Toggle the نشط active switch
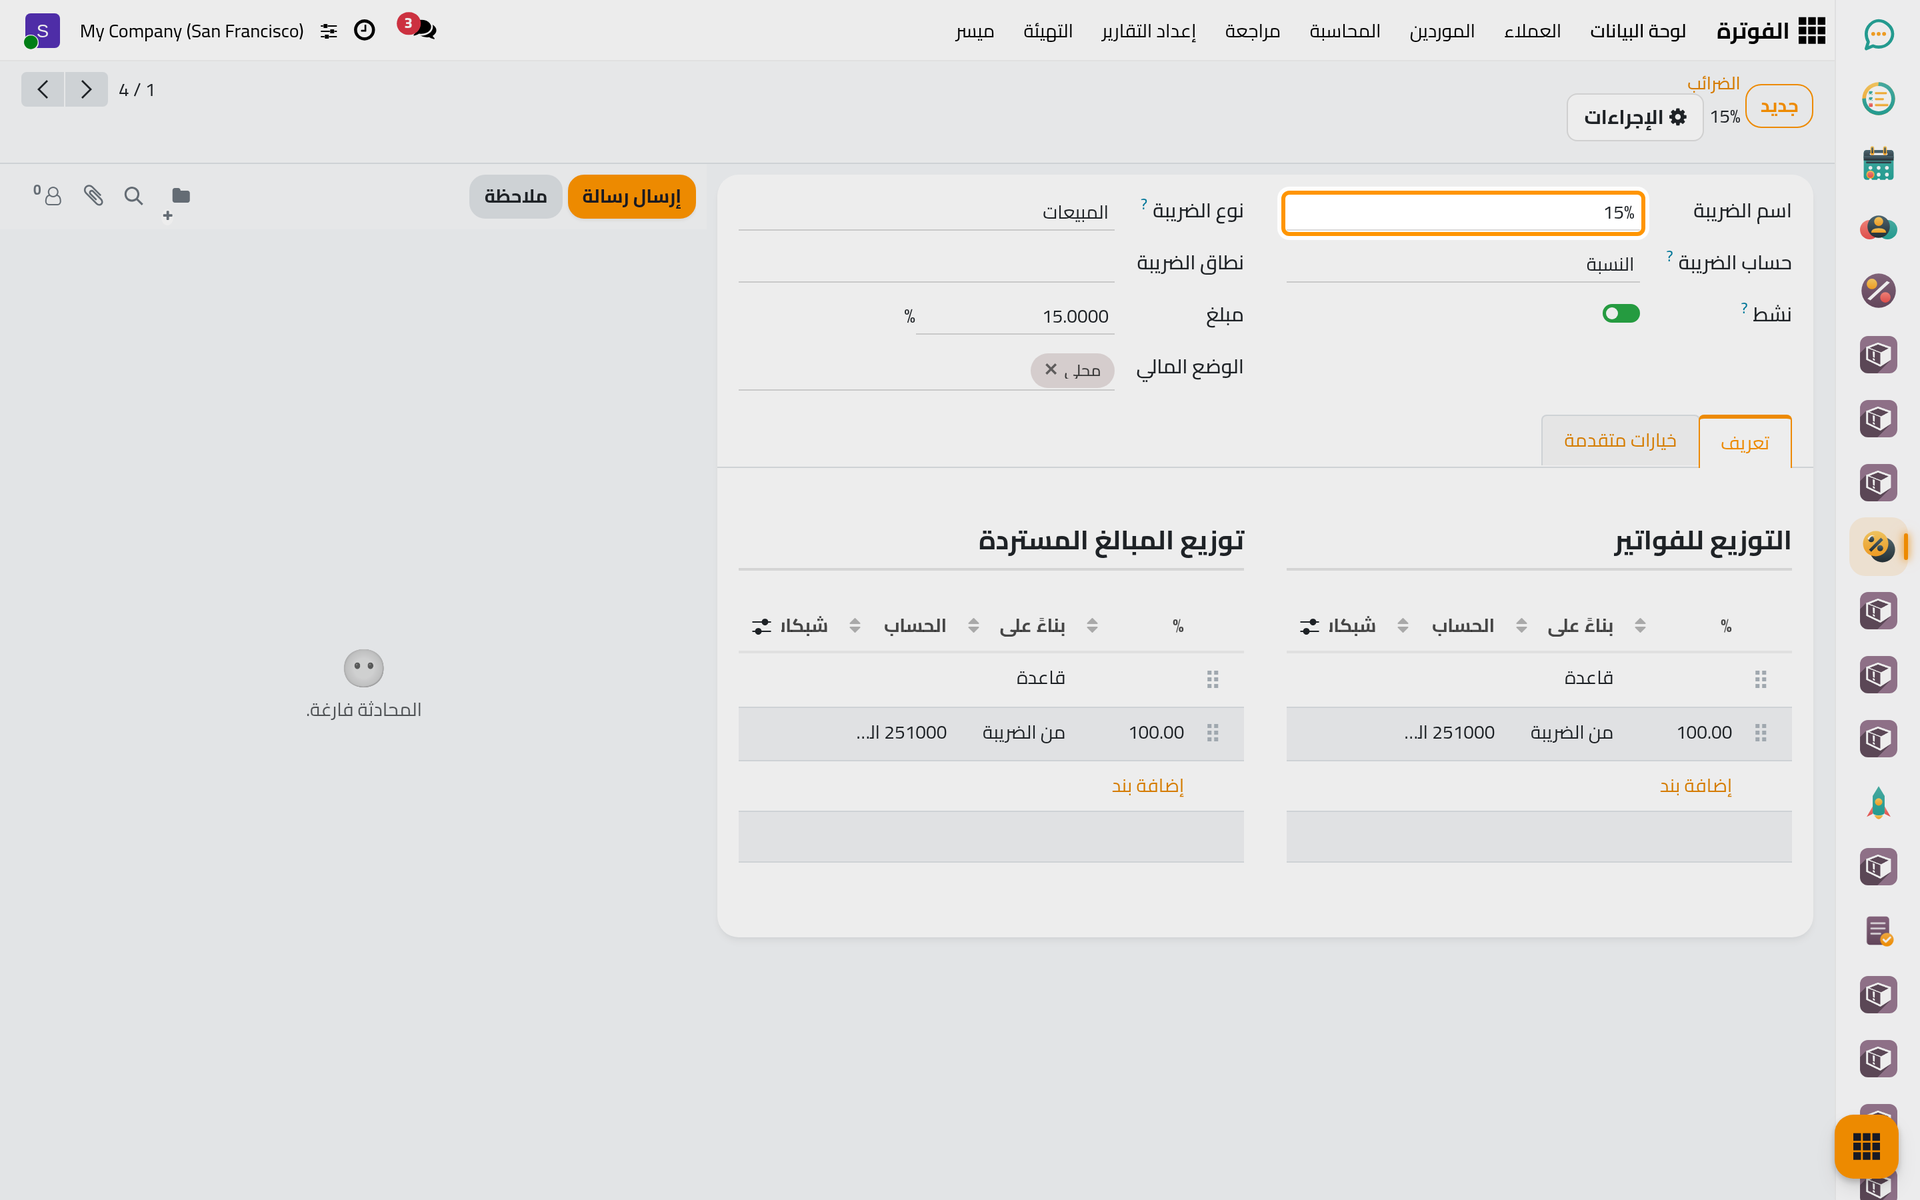Image resolution: width=1920 pixels, height=1200 pixels. tap(1620, 314)
